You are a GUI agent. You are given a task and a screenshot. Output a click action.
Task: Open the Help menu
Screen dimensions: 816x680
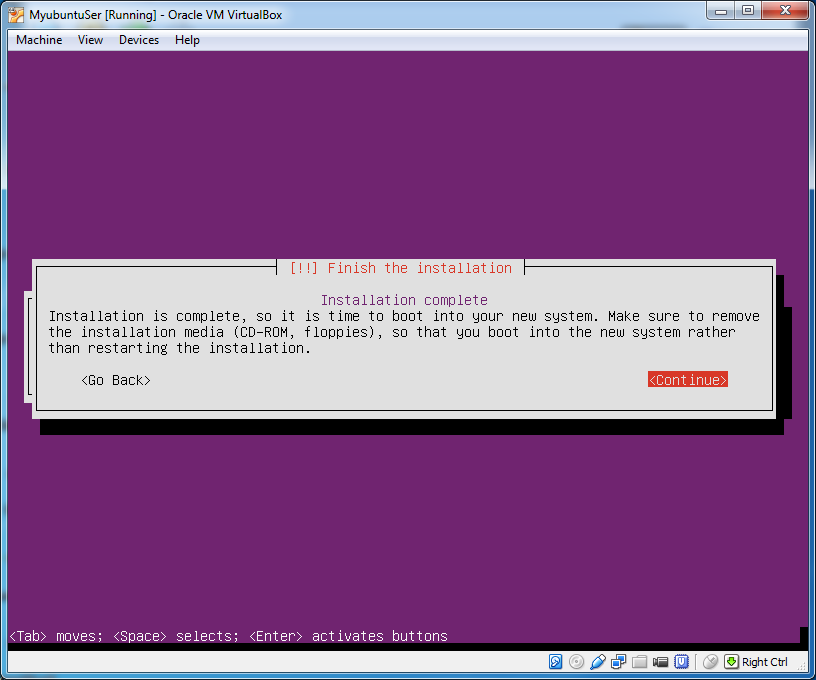click(x=187, y=40)
